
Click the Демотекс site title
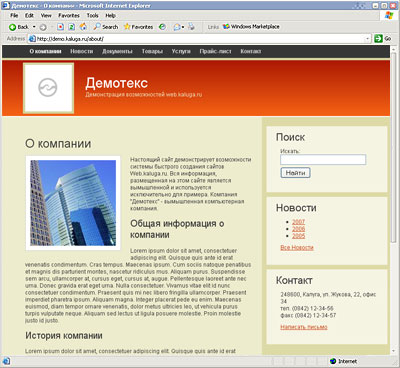pos(116,83)
